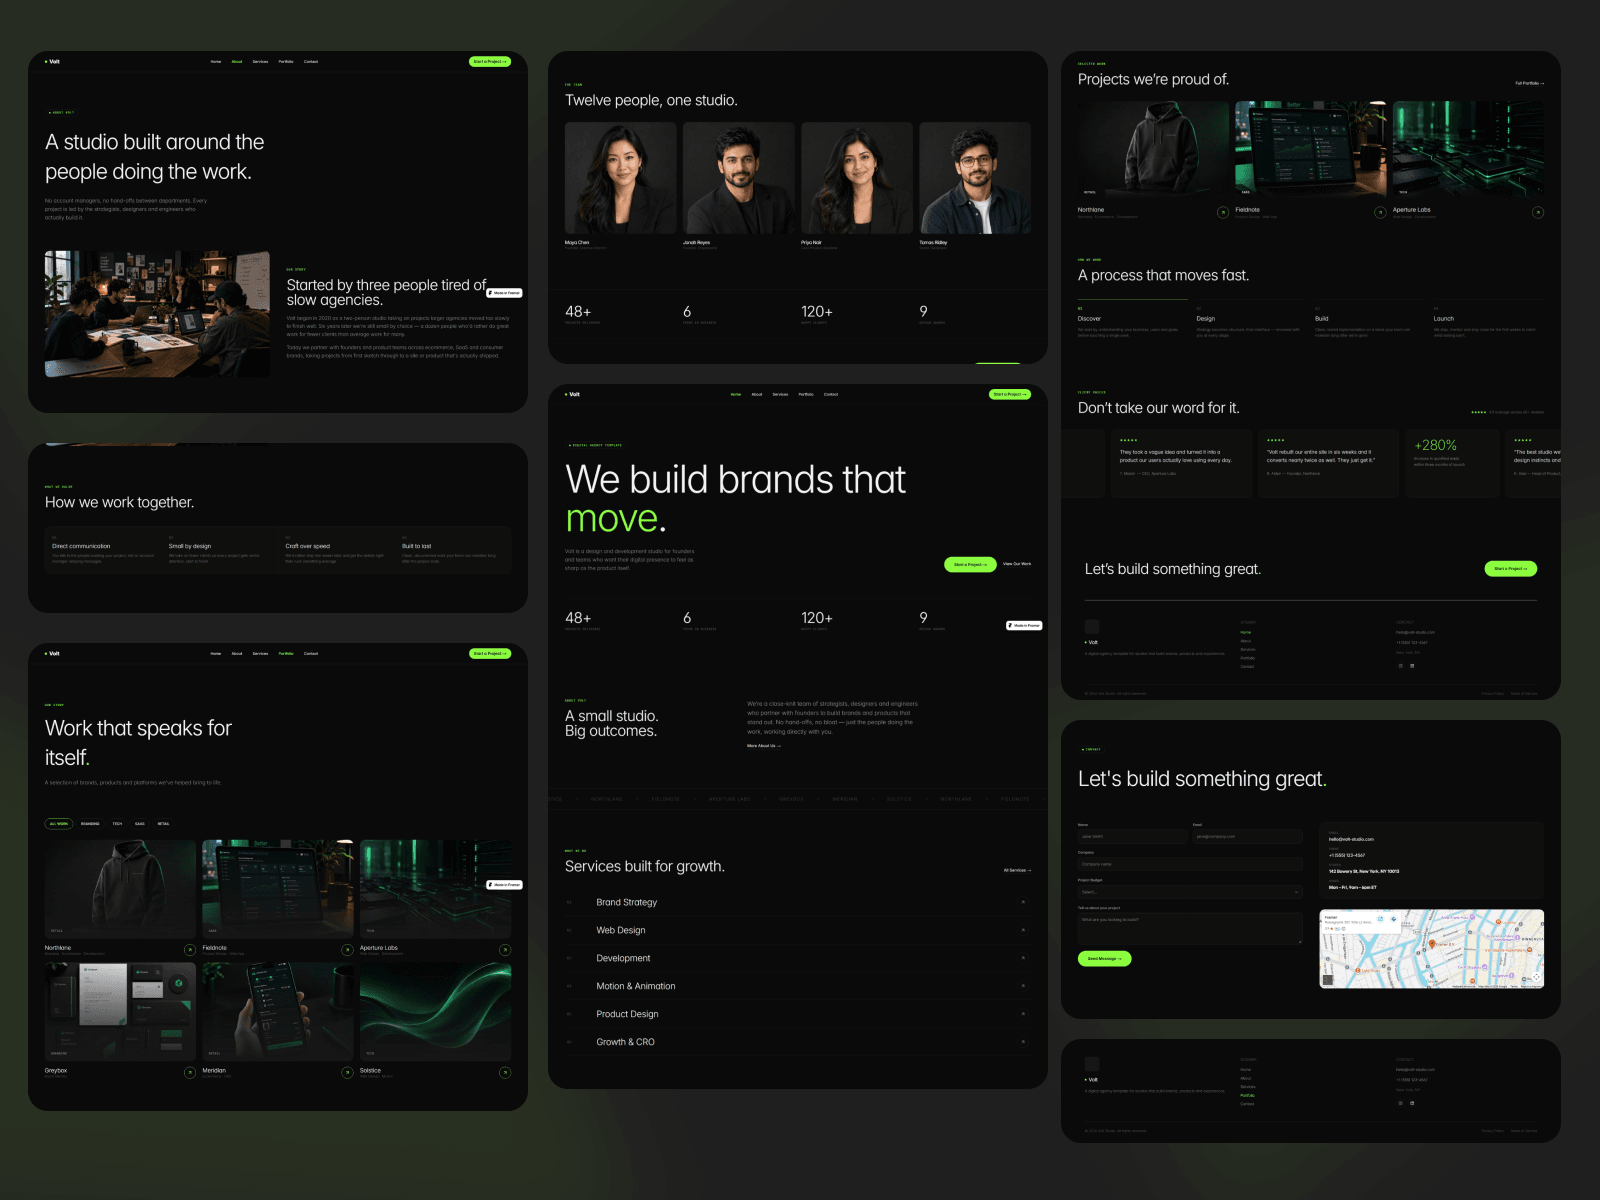Click the recenter location icon on map
Screen dimensions: 1600x1200
click(1536, 977)
